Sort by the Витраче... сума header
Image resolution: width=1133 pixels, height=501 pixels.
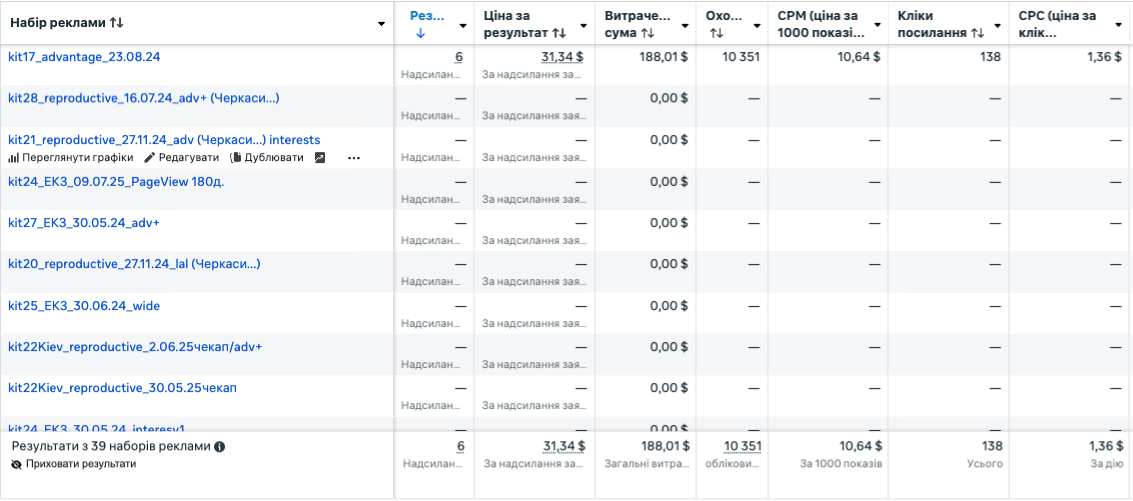pos(637,24)
